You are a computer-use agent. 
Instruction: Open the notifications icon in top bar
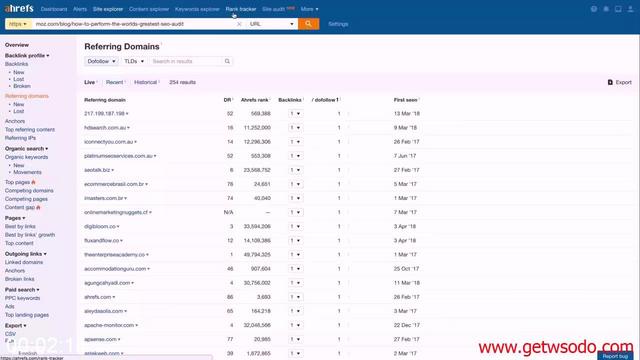tap(606, 9)
